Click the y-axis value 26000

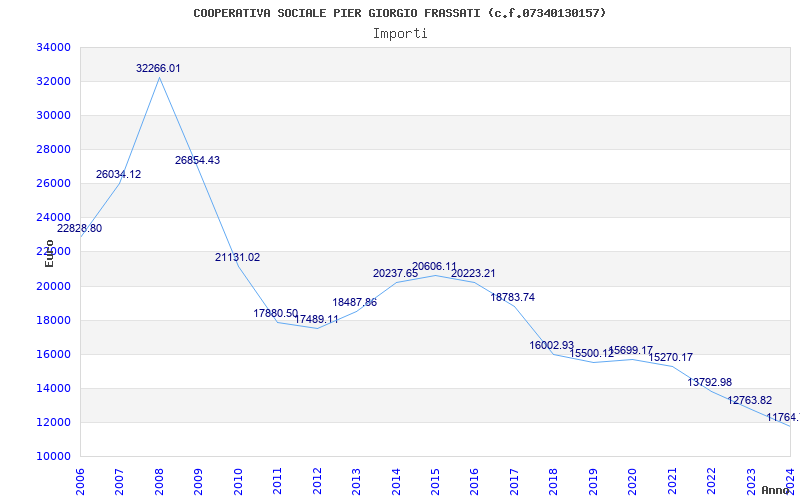pyautogui.click(x=53, y=184)
